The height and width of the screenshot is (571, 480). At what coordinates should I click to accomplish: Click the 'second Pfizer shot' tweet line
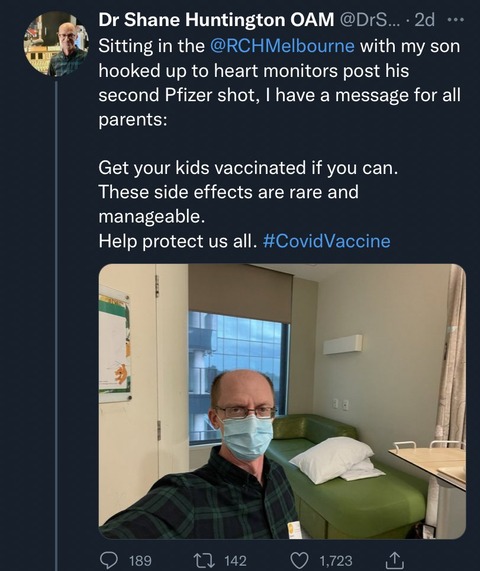[x=279, y=95]
